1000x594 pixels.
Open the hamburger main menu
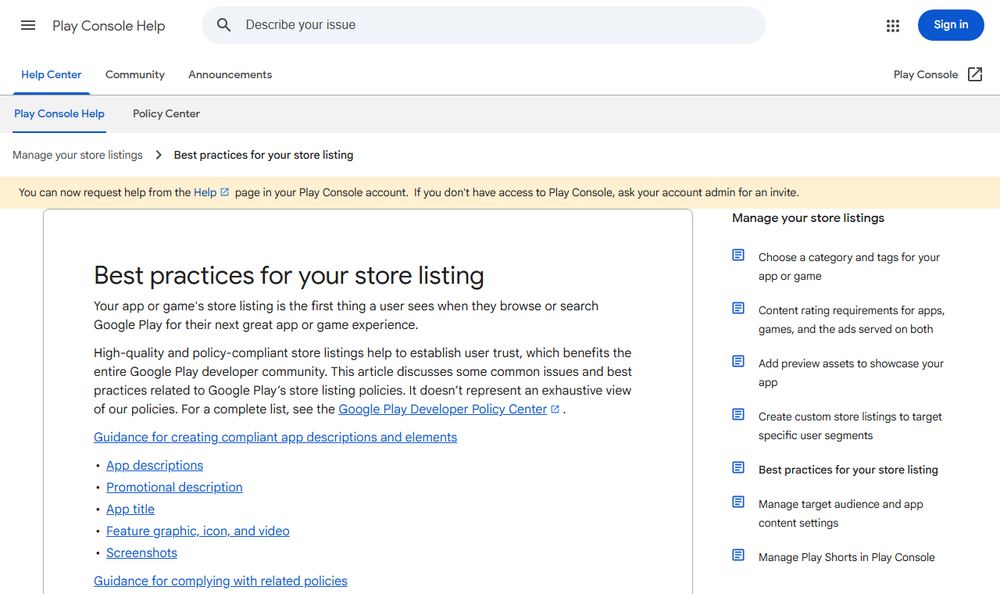click(28, 26)
